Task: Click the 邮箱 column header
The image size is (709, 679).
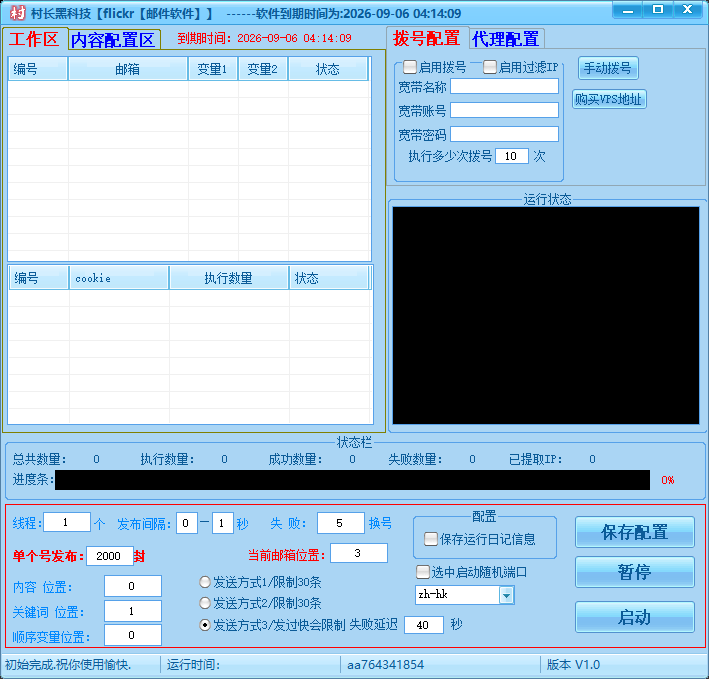Action: (x=127, y=70)
